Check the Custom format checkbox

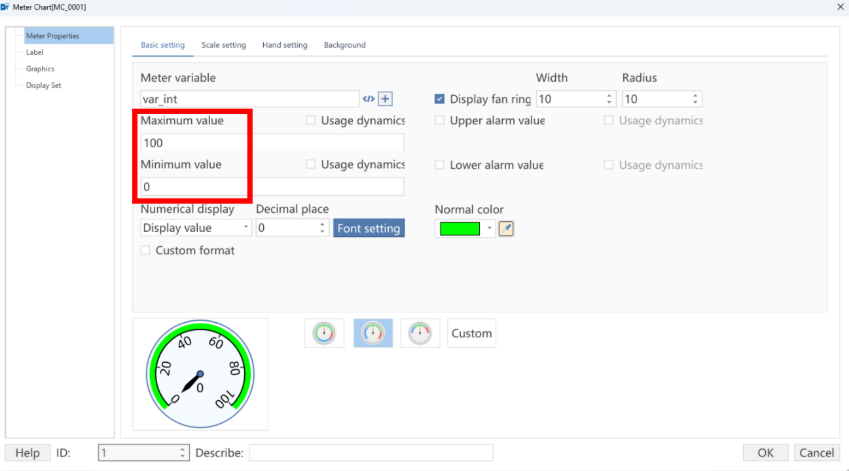pos(145,250)
